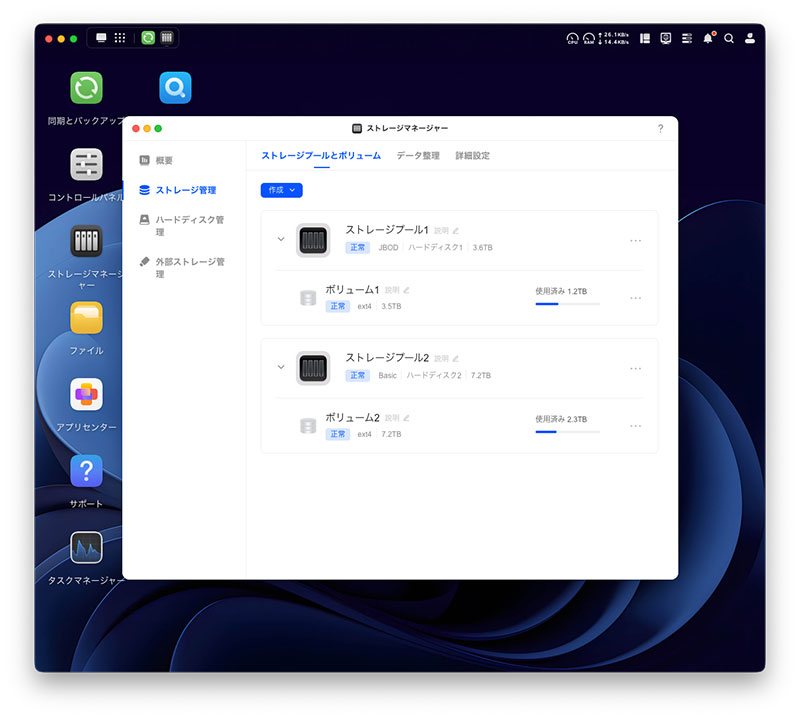Viewport: 800px width, 718px height.
Task: Collapse the ストレージプール2 section
Action: point(281,367)
